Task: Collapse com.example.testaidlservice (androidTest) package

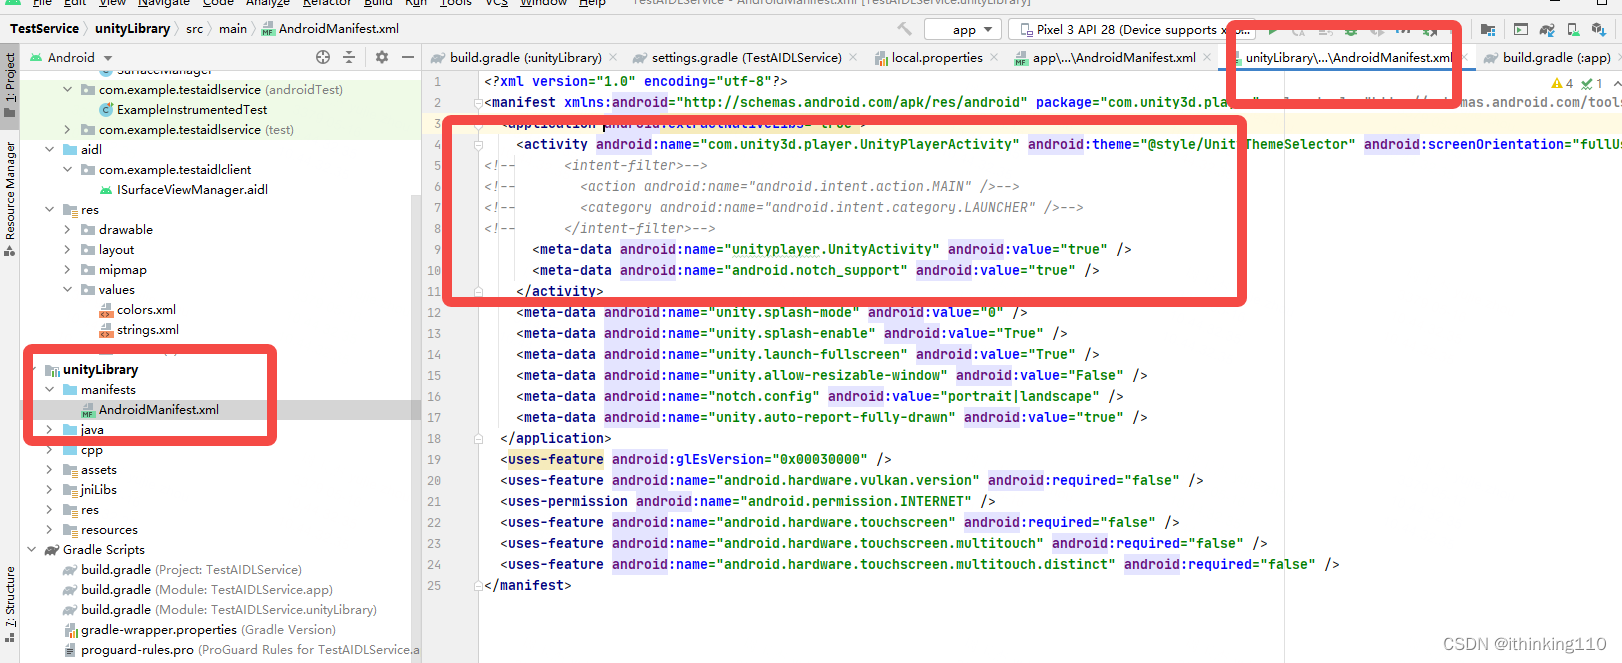Action: [x=67, y=90]
